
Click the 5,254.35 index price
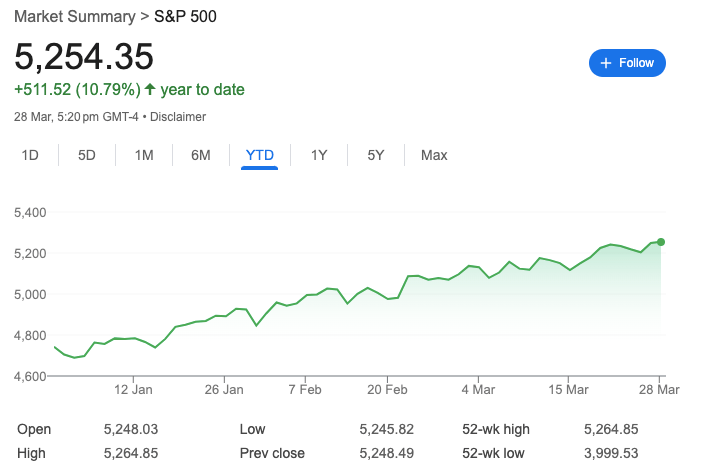point(84,56)
